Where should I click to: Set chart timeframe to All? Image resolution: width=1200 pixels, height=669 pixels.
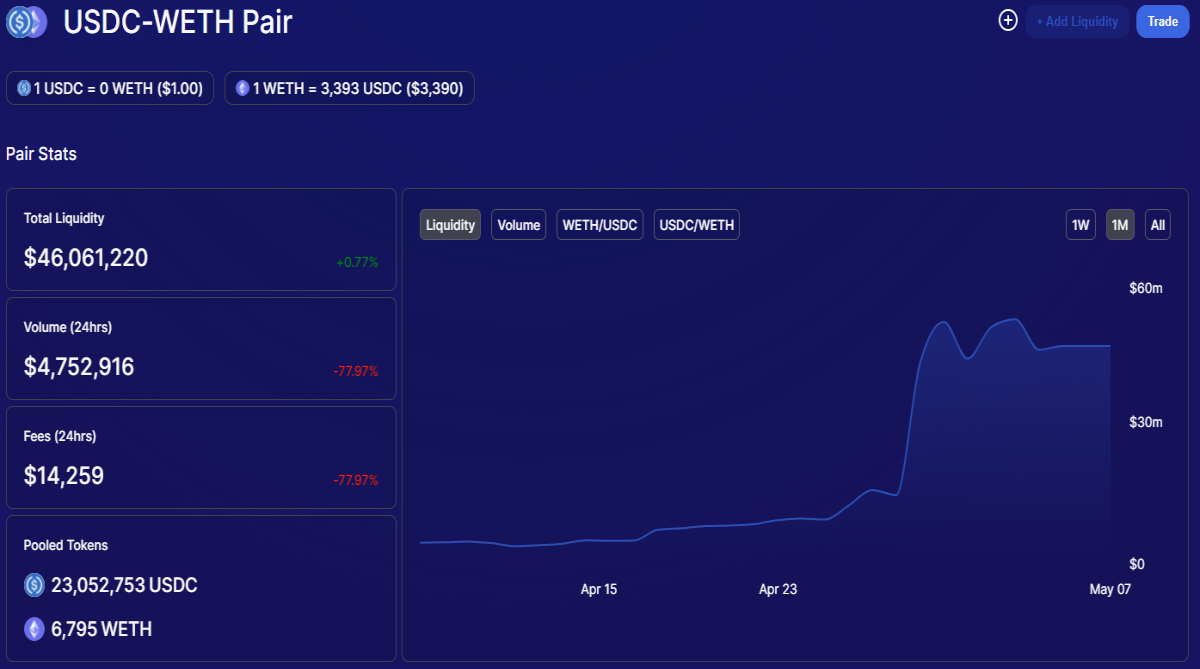tap(1158, 225)
